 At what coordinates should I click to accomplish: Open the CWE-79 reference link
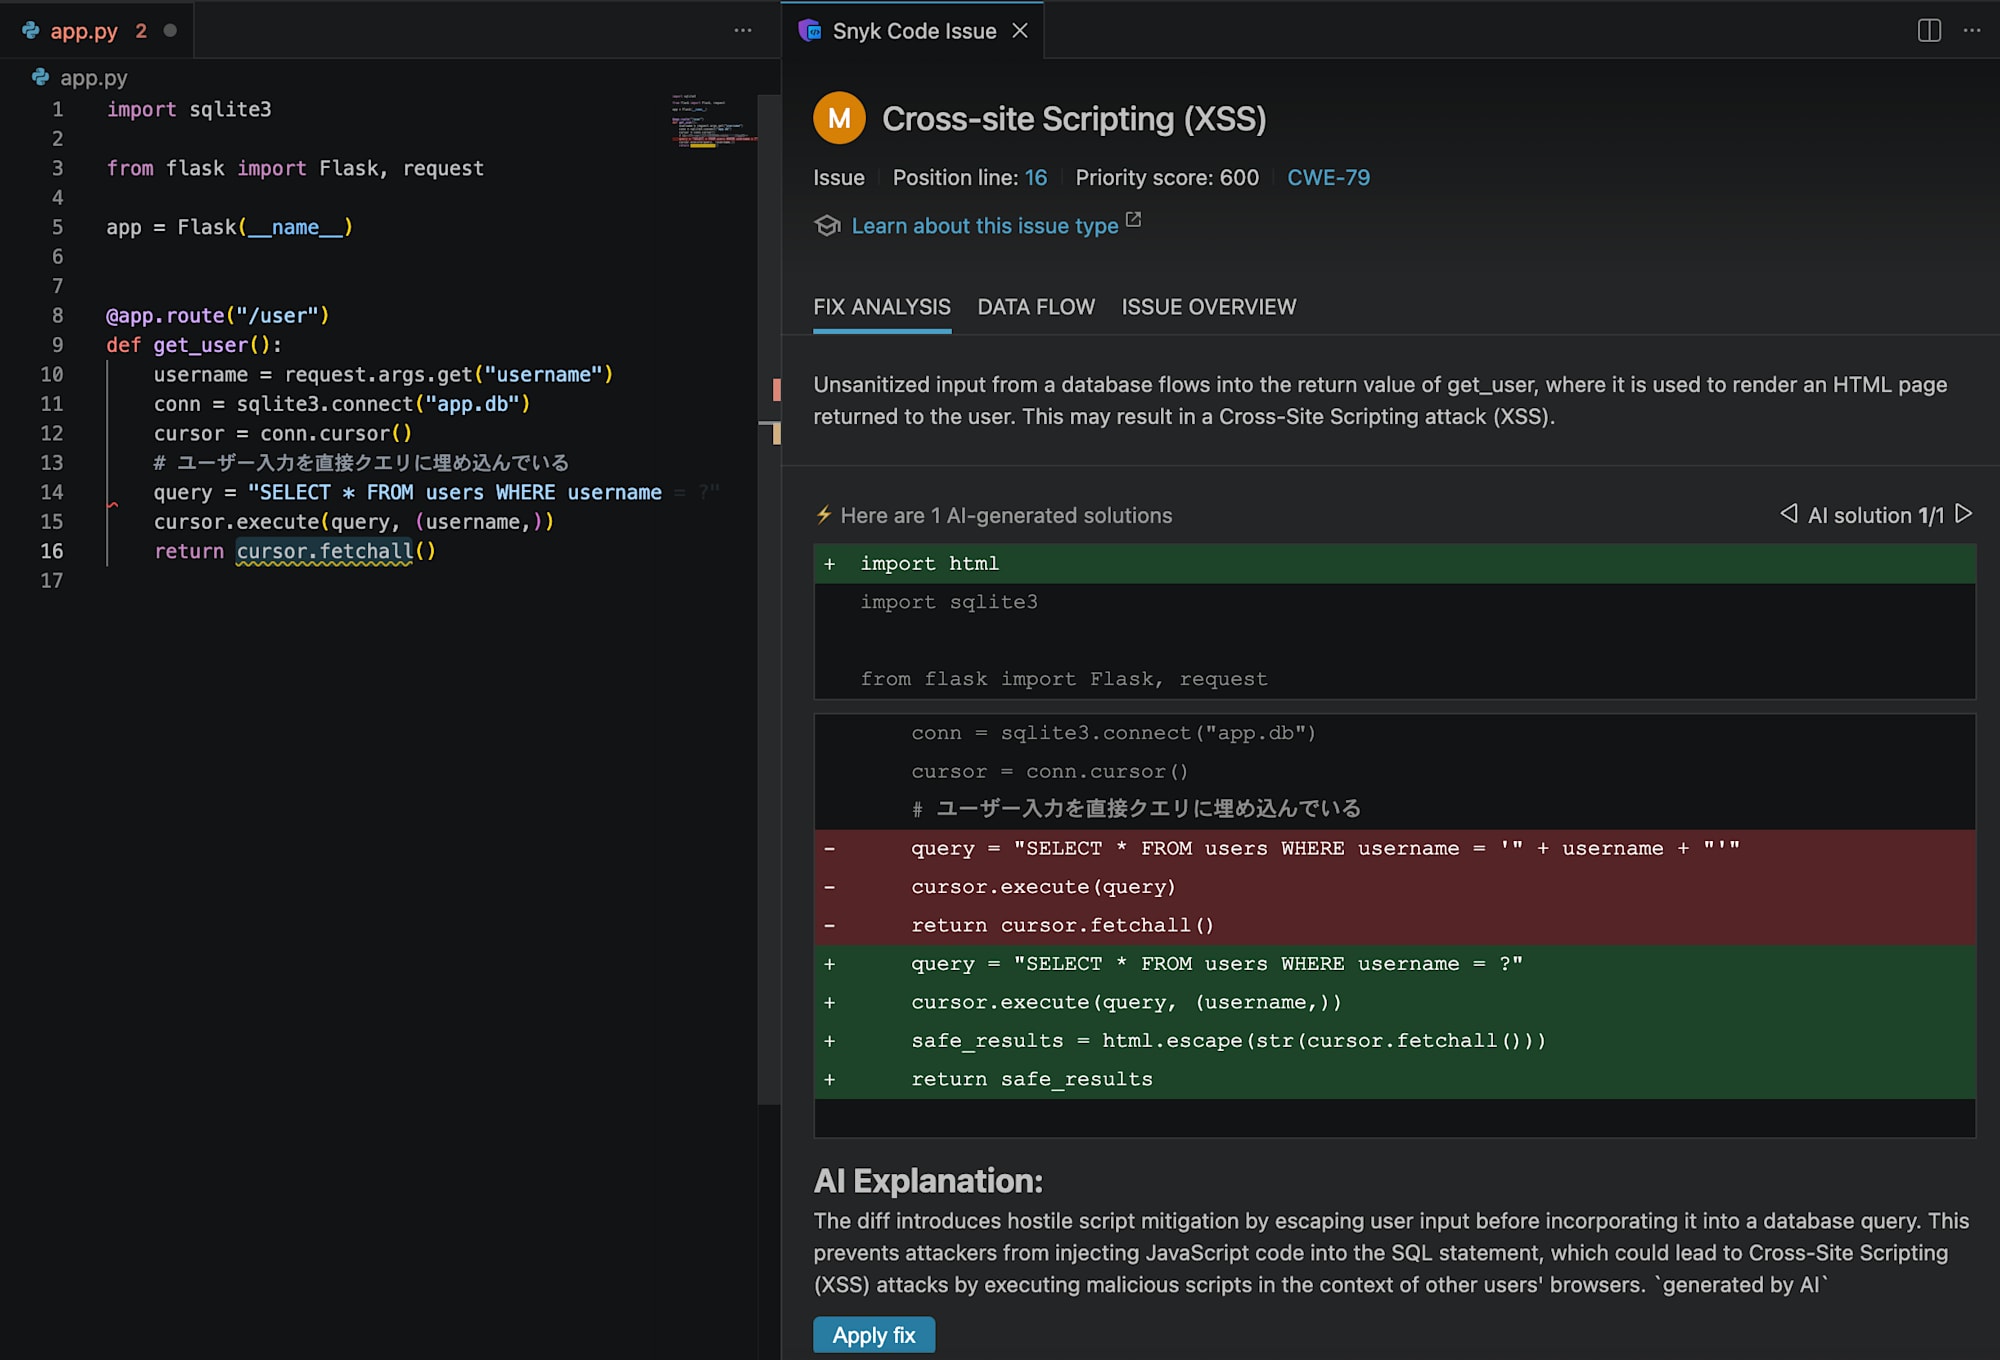coord(1328,178)
